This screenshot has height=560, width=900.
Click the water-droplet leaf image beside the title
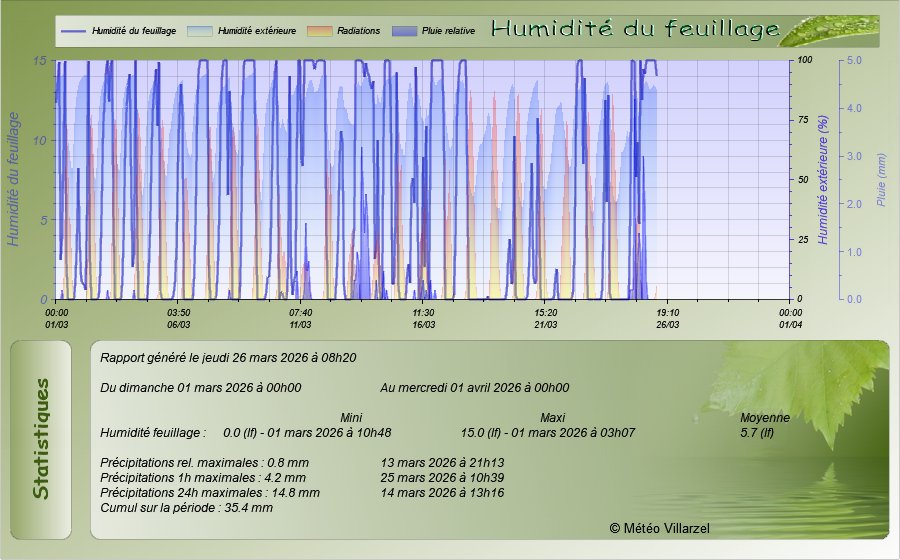(x=828, y=31)
